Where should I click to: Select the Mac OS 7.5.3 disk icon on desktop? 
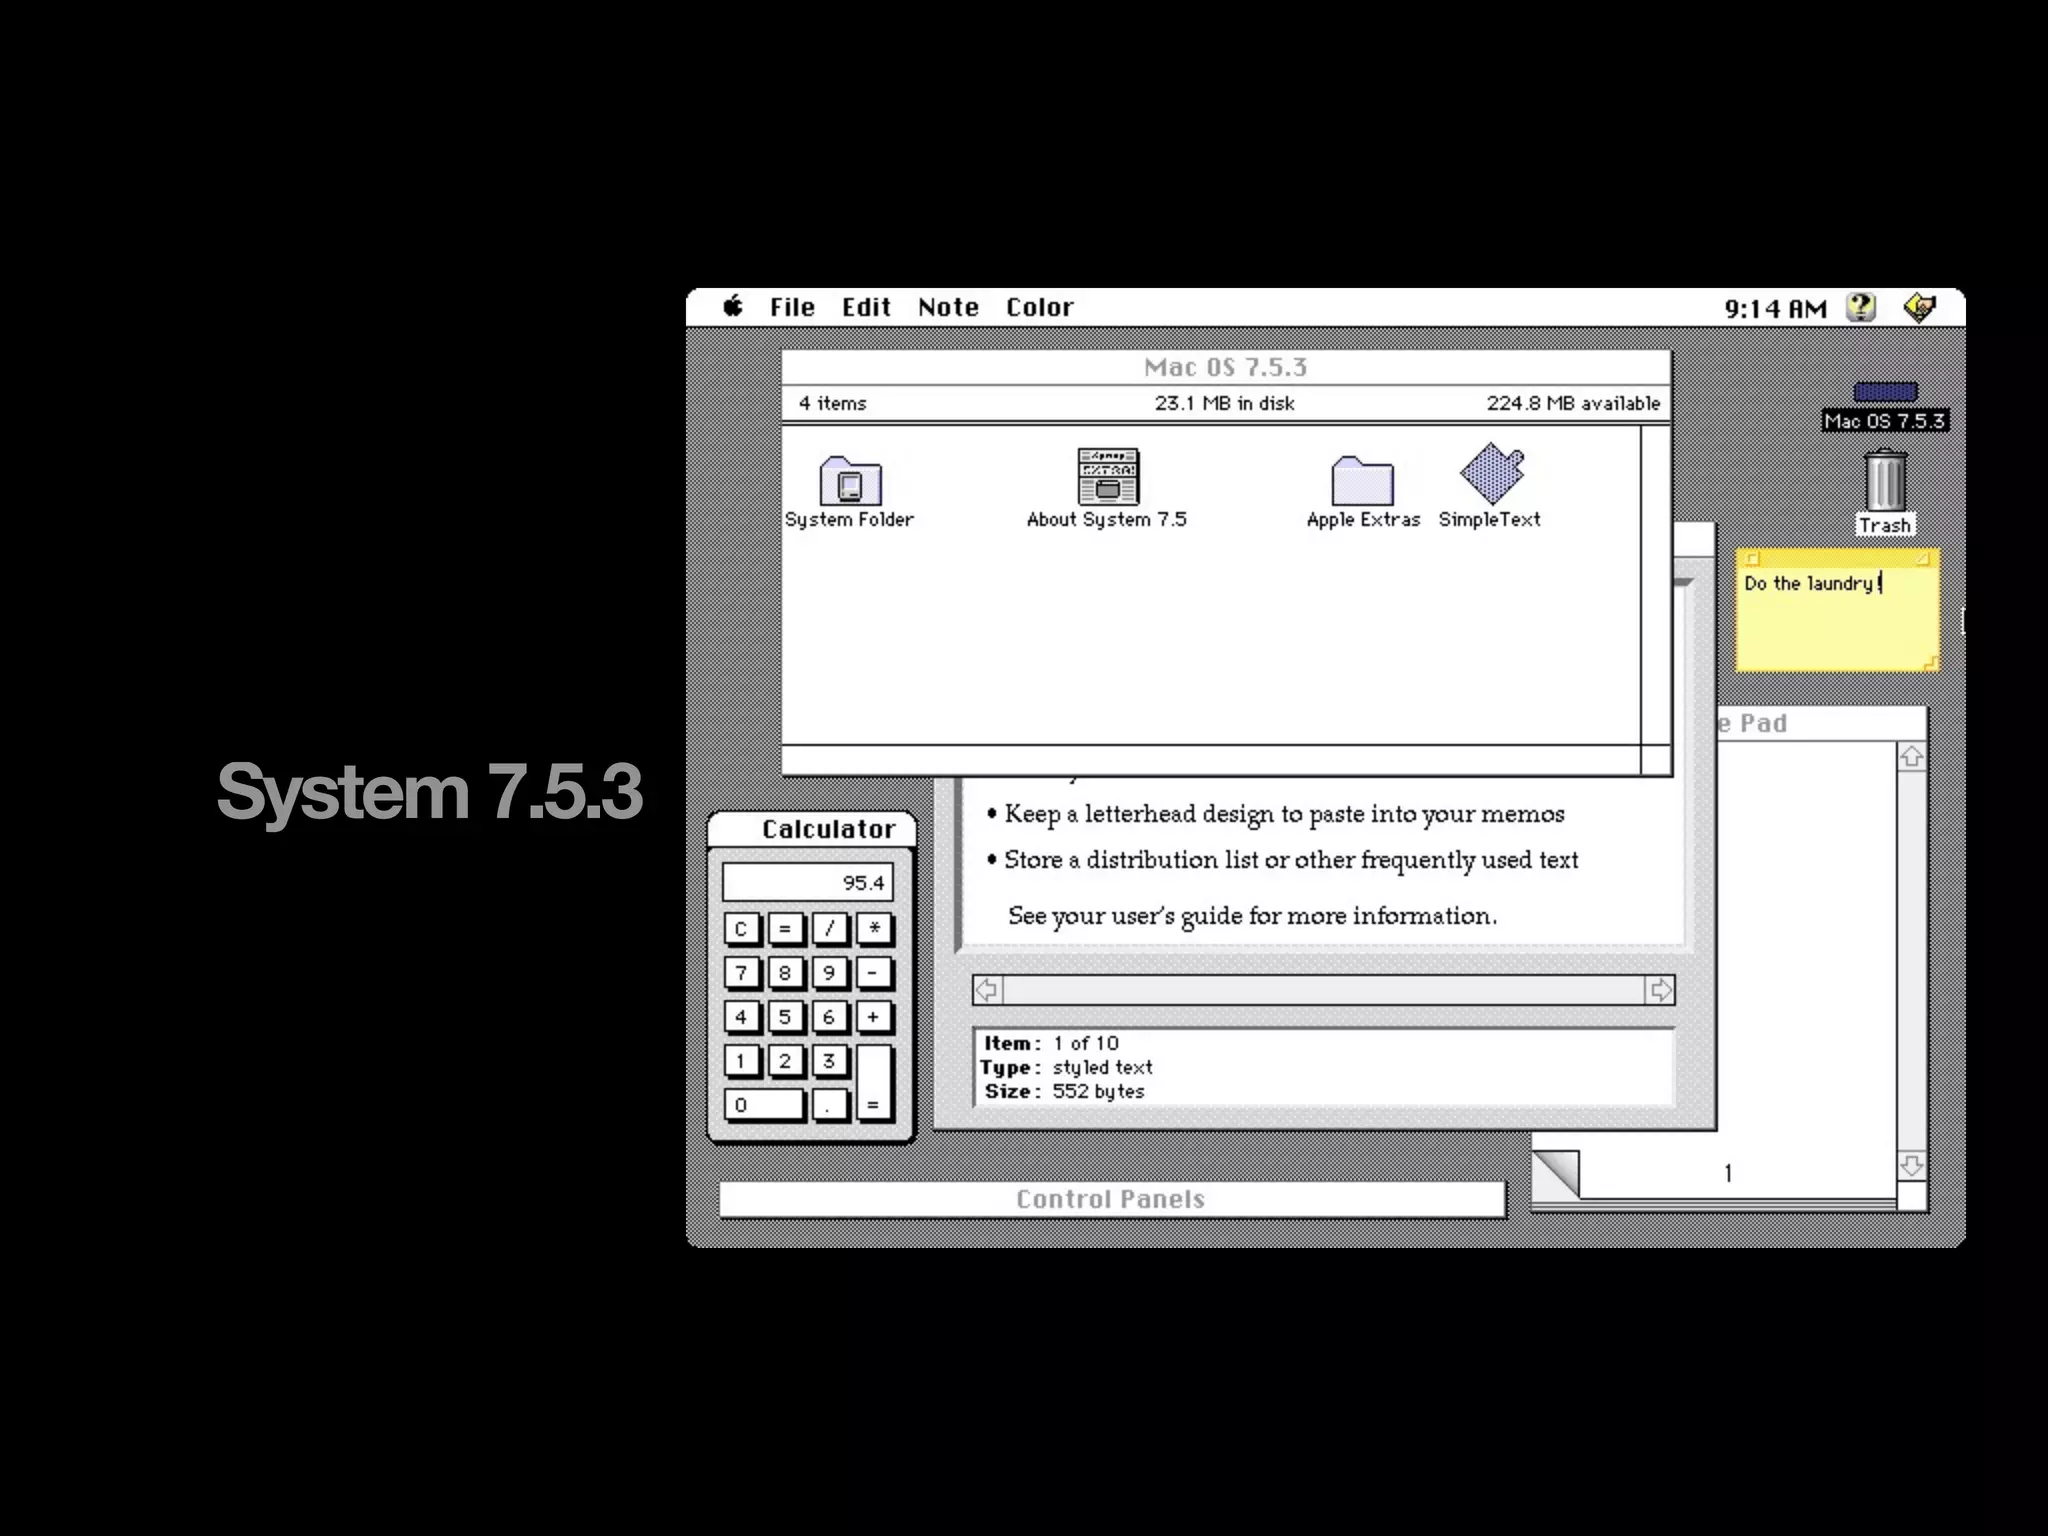click(x=1885, y=393)
